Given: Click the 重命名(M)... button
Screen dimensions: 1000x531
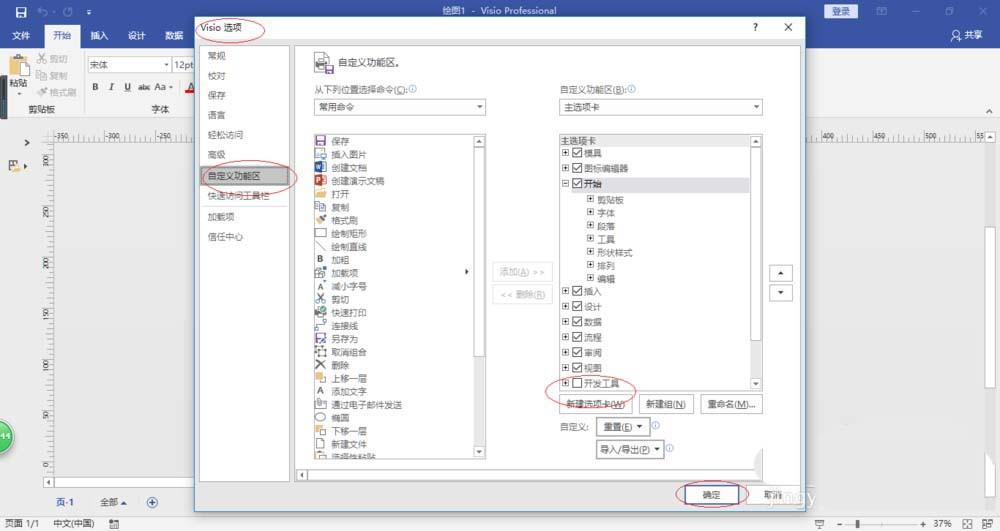Looking at the screenshot, I should coord(732,404).
